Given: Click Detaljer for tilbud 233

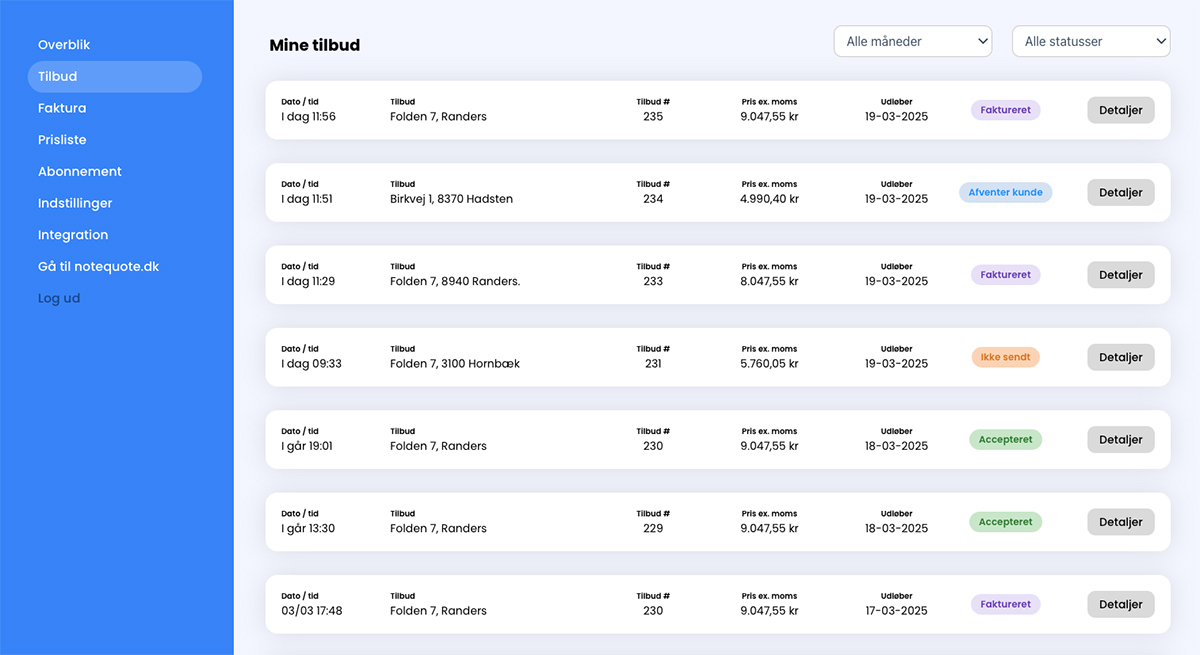Looking at the screenshot, I should click(1120, 275).
